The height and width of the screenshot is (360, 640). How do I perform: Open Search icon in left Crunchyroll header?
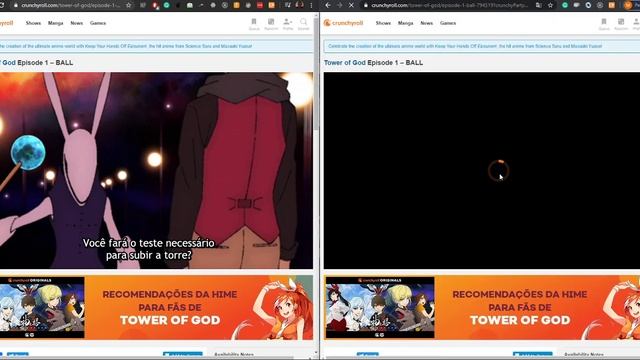pyautogui.click(x=303, y=24)
